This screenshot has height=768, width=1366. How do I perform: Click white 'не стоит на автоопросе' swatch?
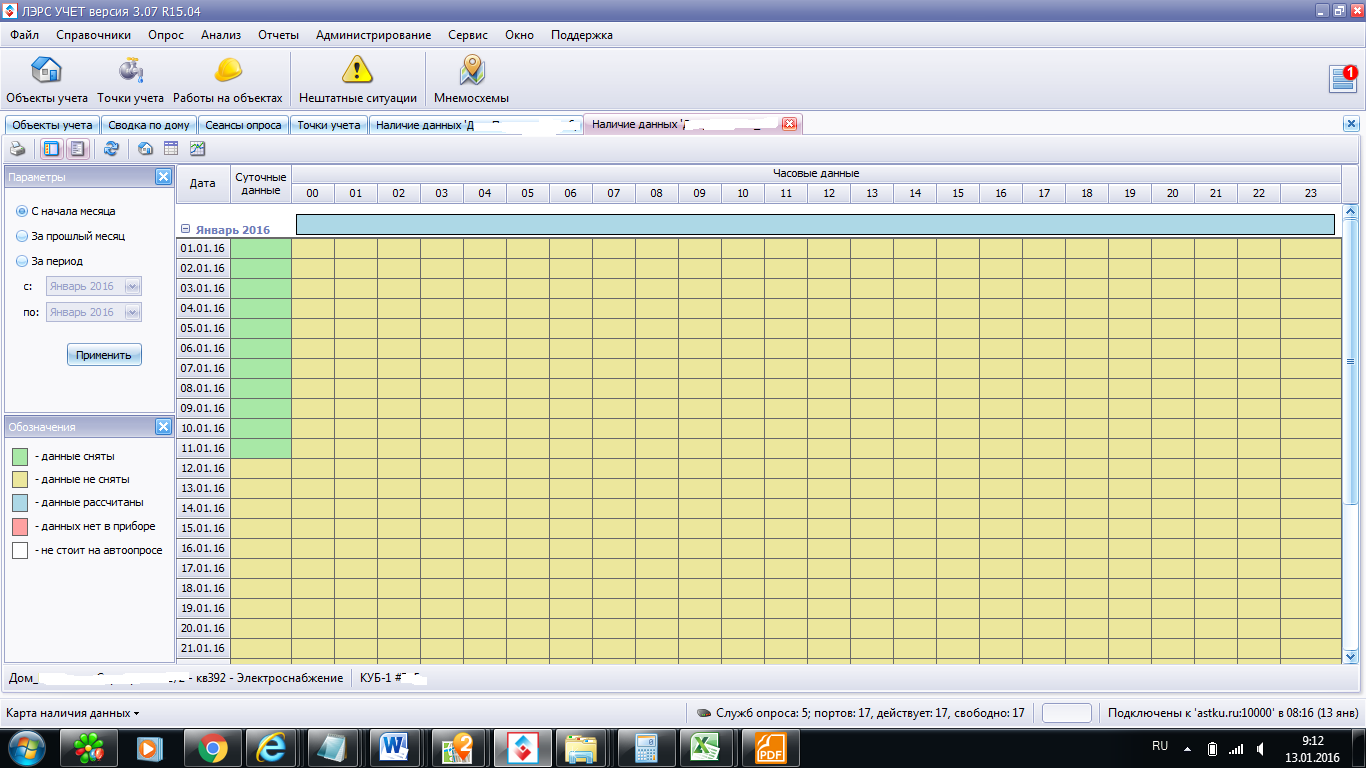20,550
